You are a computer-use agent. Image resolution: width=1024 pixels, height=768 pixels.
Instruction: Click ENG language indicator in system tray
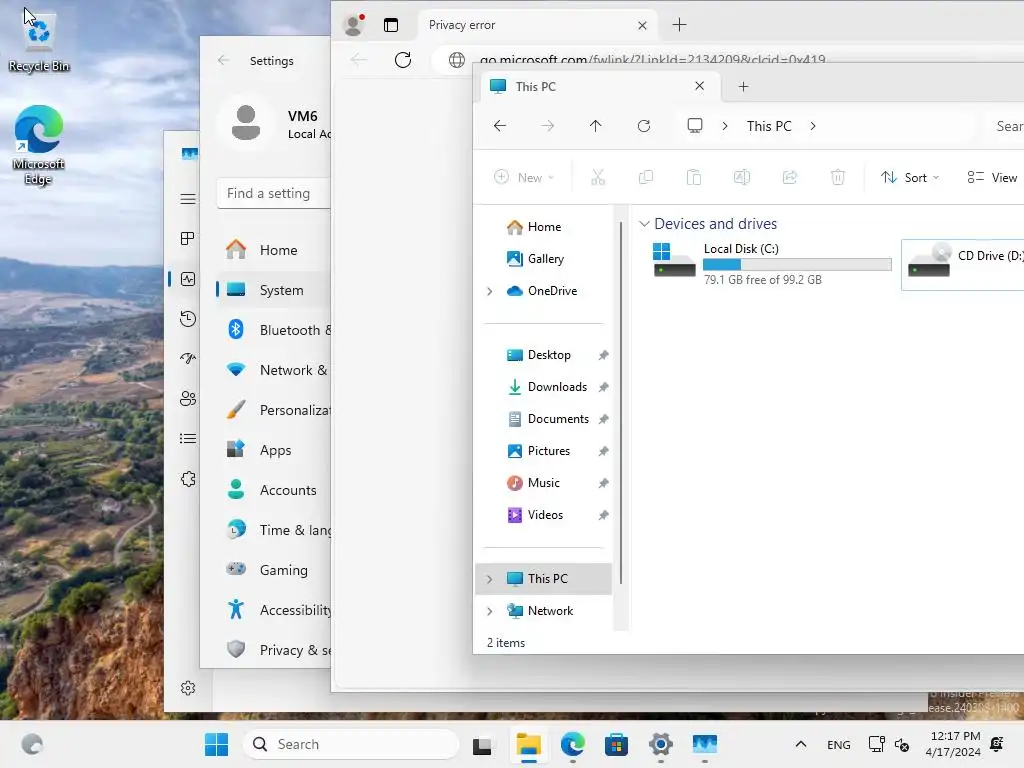point(839,744)
